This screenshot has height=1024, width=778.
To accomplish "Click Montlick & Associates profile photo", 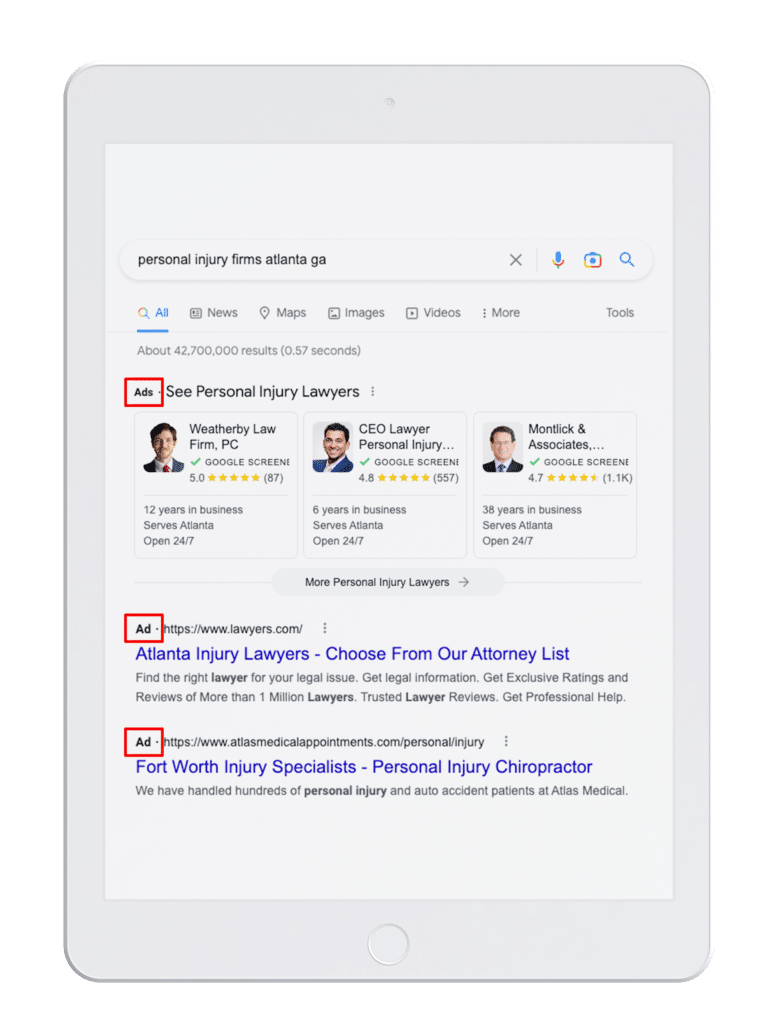I will click(x=502, y=447).
